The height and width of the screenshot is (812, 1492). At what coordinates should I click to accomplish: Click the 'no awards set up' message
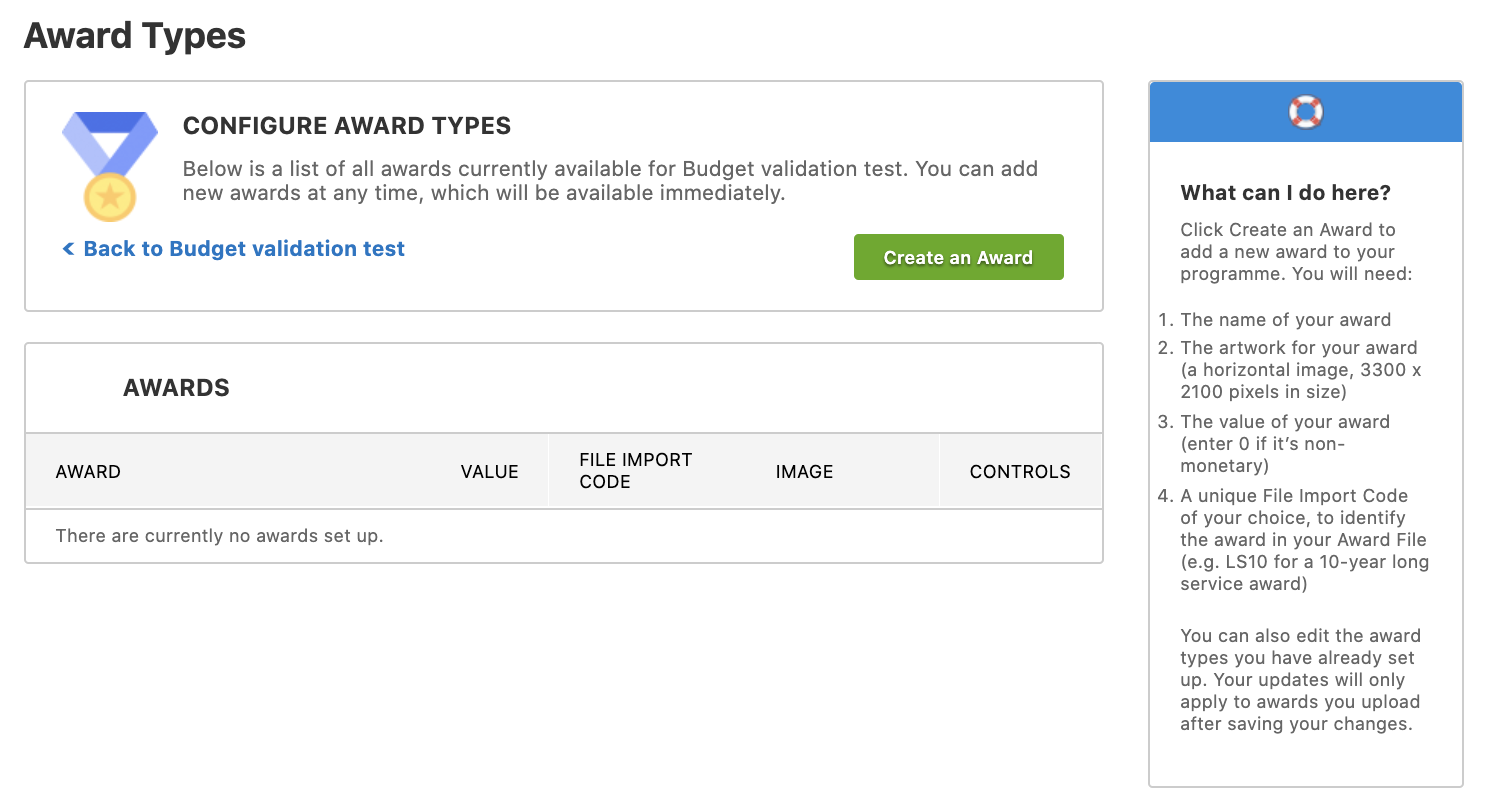click(220, 536)
